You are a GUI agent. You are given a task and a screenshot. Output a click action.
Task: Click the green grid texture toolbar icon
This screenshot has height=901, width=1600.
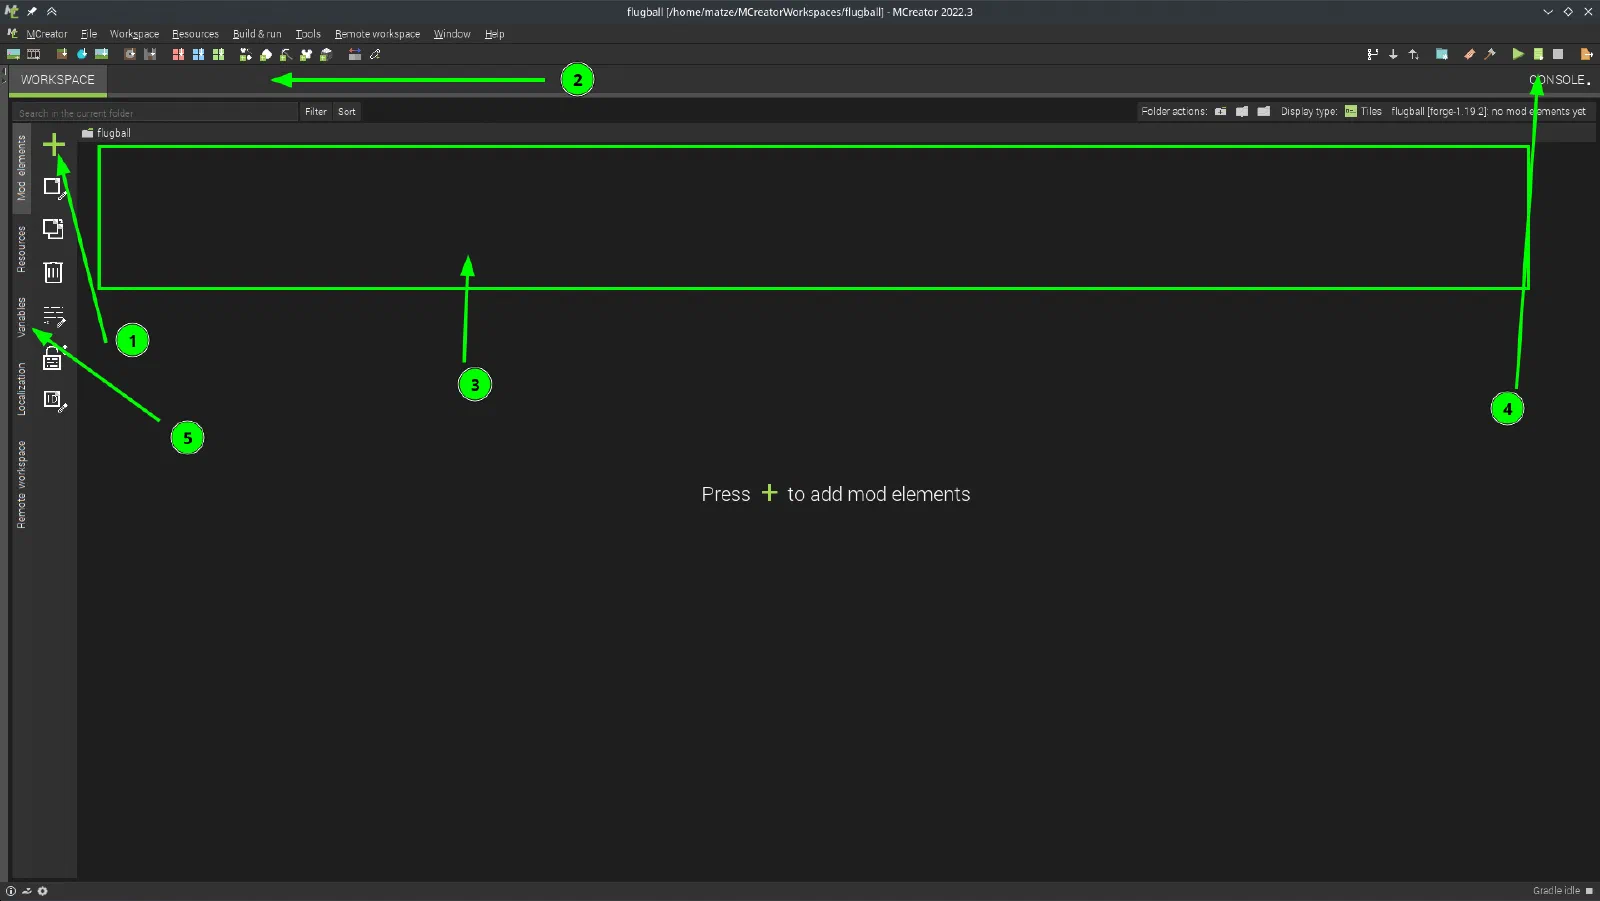[x=218, y=54]
